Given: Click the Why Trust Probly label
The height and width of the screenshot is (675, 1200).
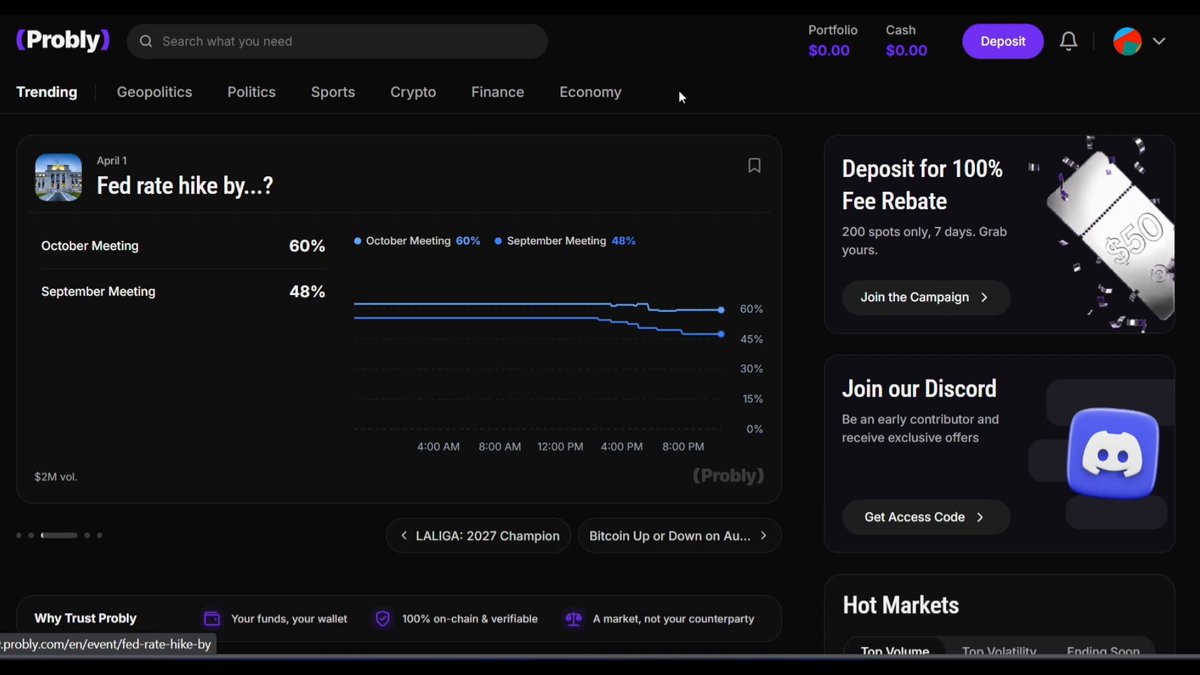Looking at the screenshot, I should pos(86,619).
